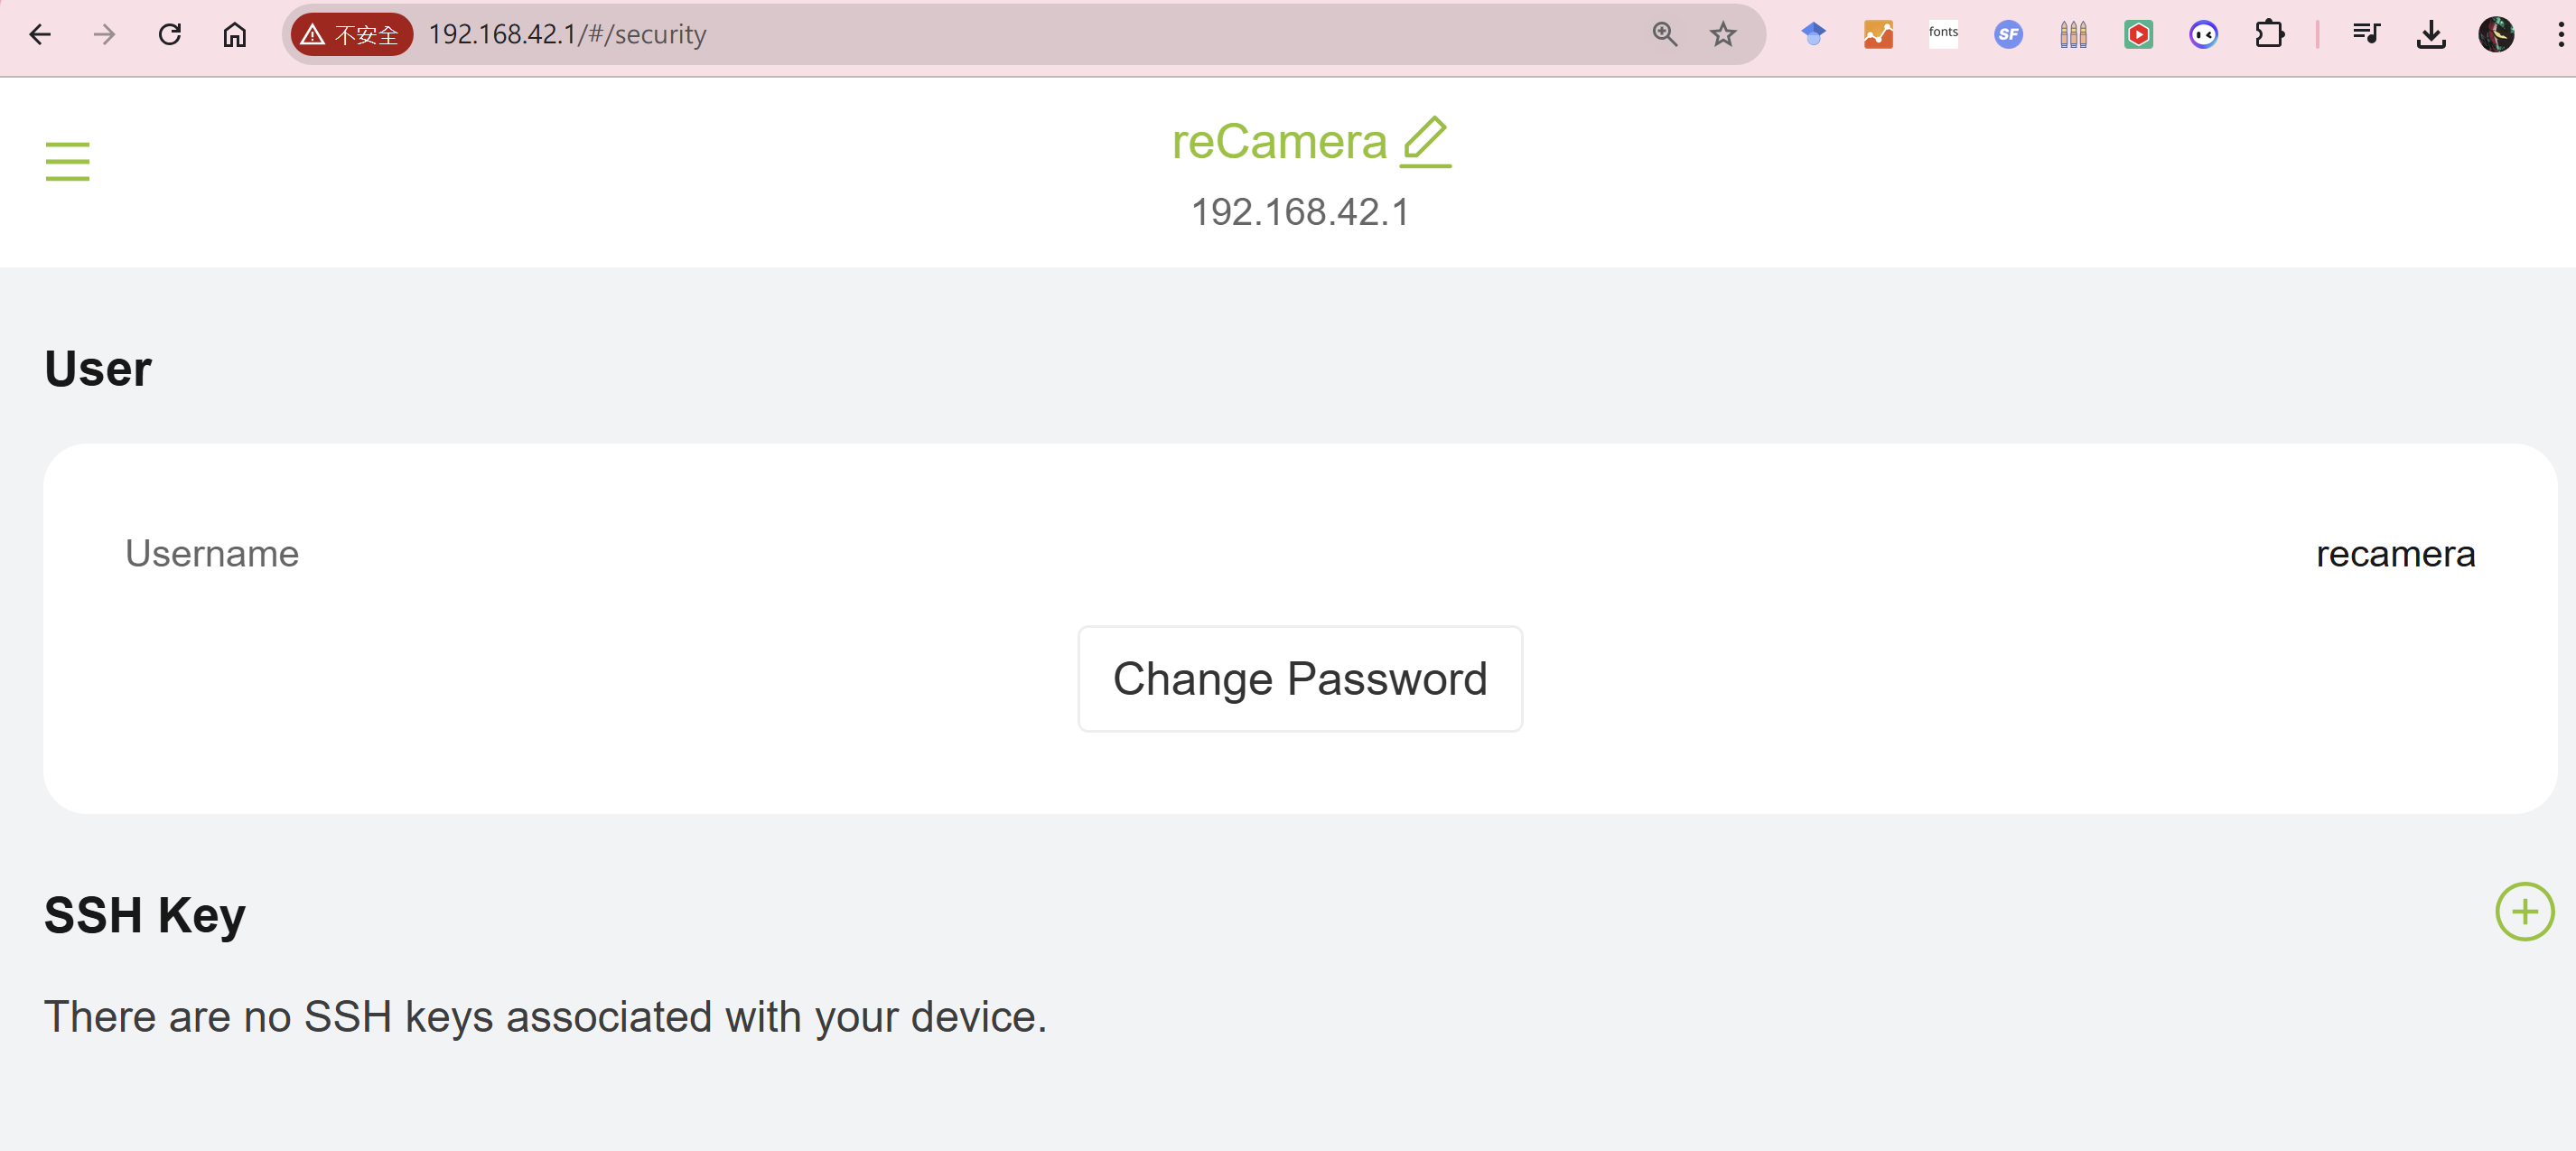Viewport: 2576px width, 1151px height.
Task: Open the user profile avatar
Action: coord(2496,35)
